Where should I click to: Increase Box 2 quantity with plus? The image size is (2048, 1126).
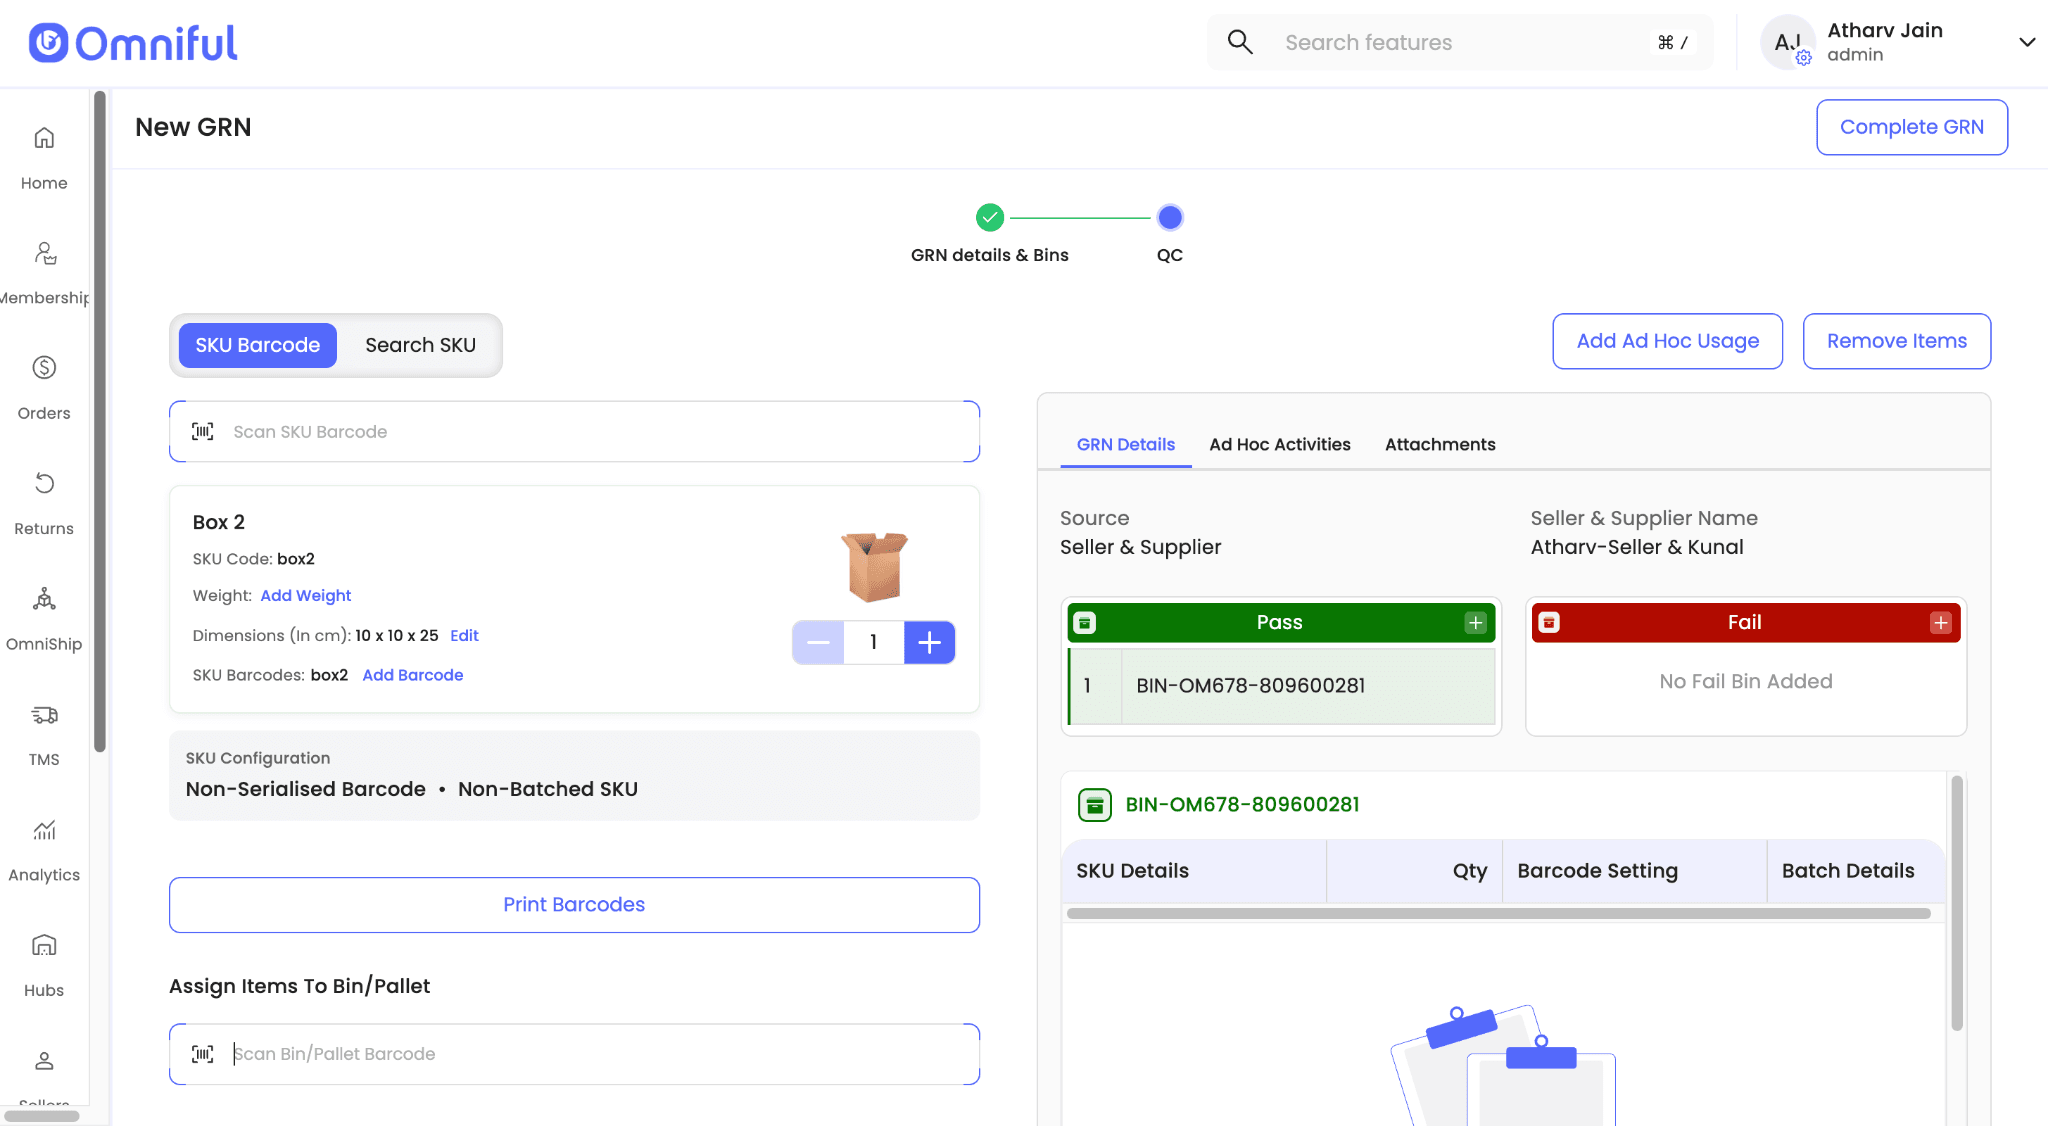click(x=929, y=642)
